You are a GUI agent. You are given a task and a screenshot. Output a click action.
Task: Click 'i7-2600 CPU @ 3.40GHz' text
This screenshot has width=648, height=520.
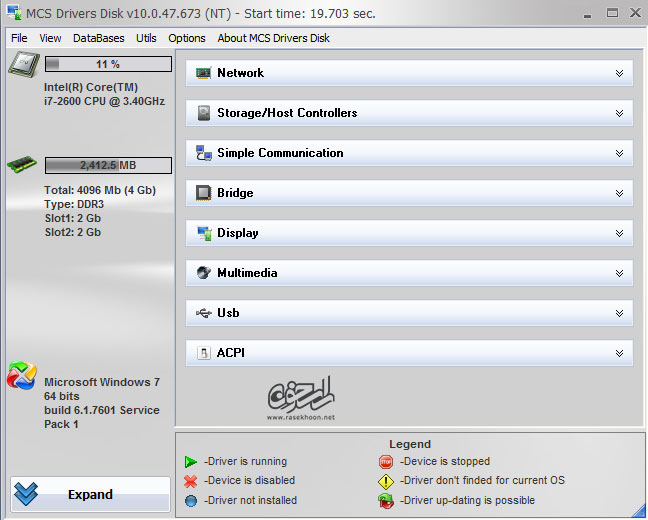(105, 101)
